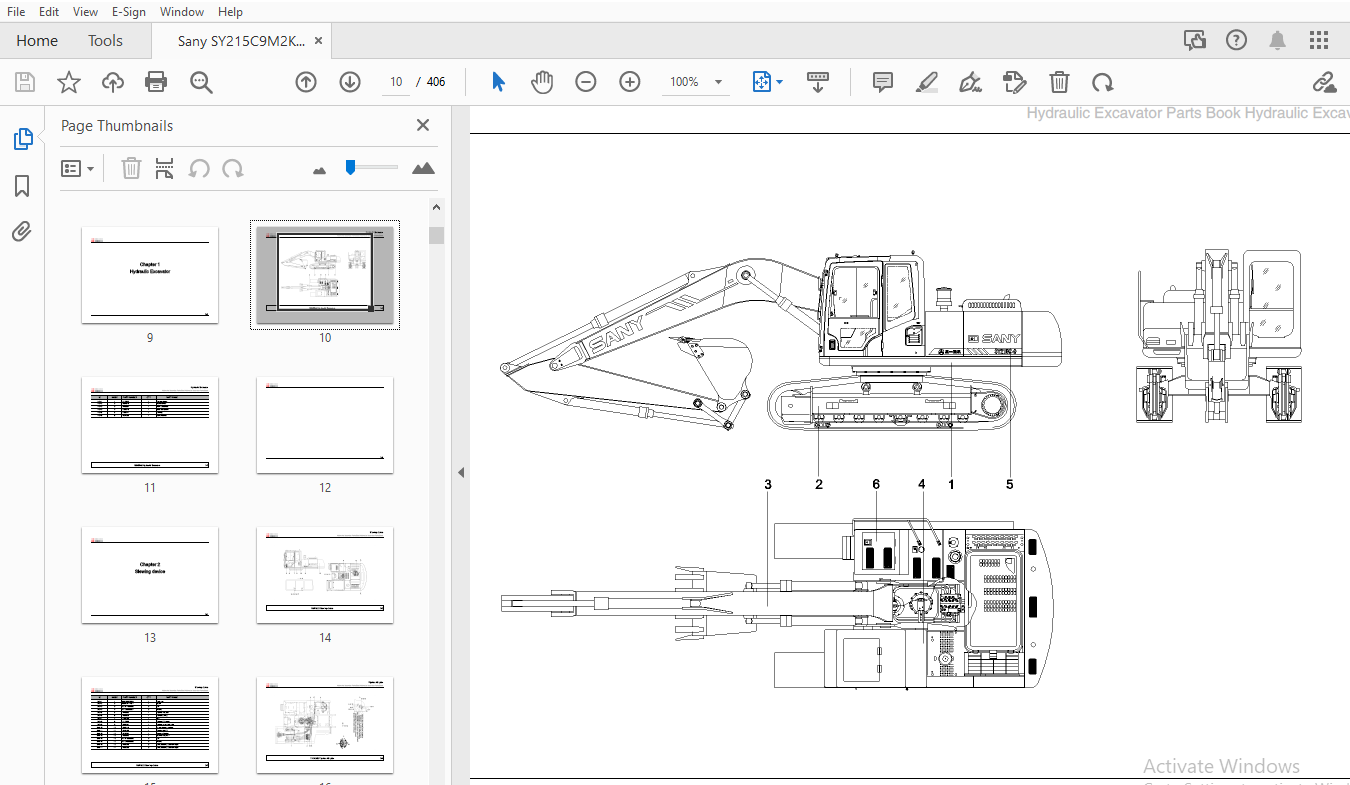The image size is (1350, 785).
Task: Delete selected pages in thumbnails panel
Action: point(131,168)
